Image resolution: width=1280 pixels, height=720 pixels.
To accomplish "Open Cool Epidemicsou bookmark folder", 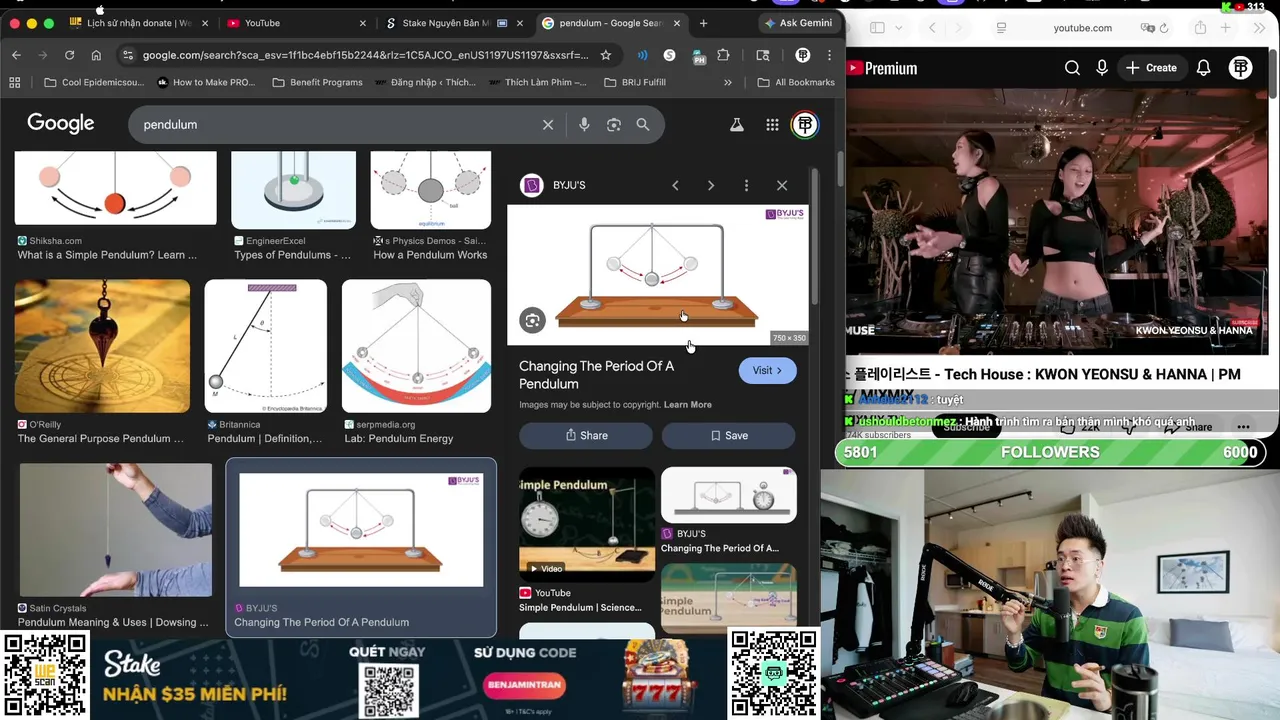I will pos(95,82).
